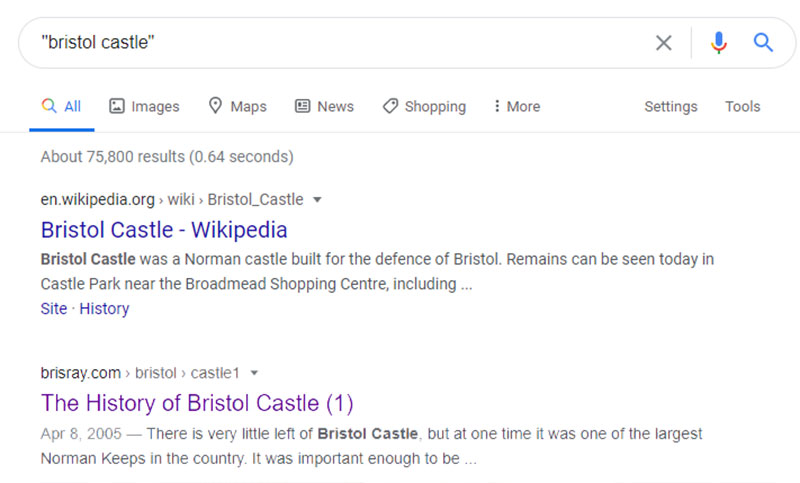Open the News tab

click(x=324, y=107)
